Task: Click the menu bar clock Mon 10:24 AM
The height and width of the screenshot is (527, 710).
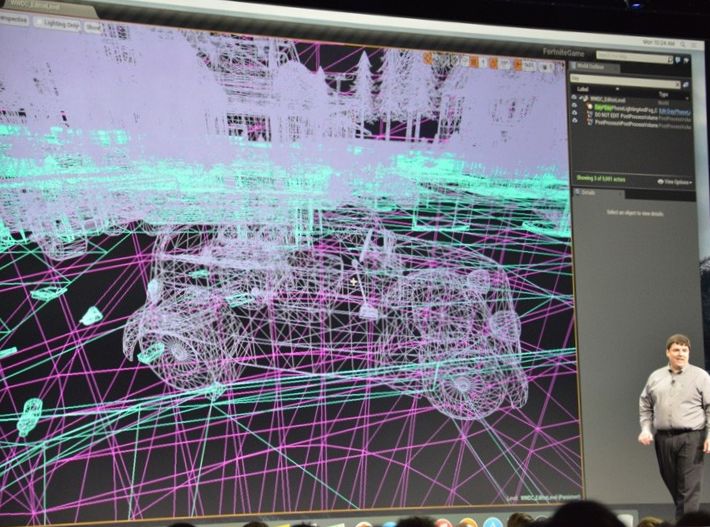Action: click(659, 43)
